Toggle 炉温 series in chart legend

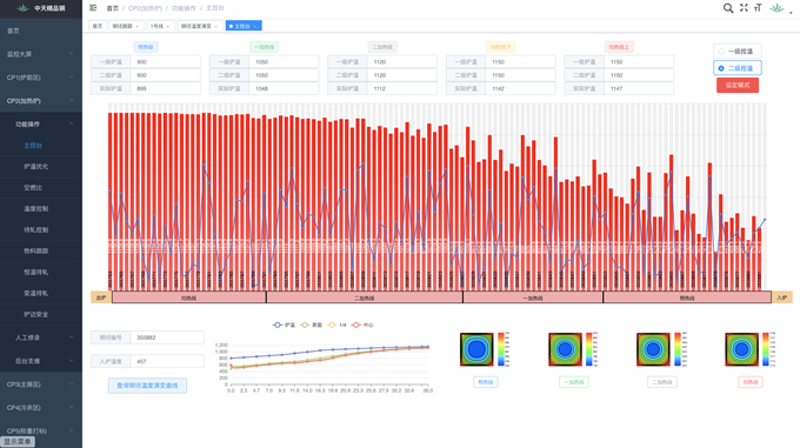click(x=284, y=325)
